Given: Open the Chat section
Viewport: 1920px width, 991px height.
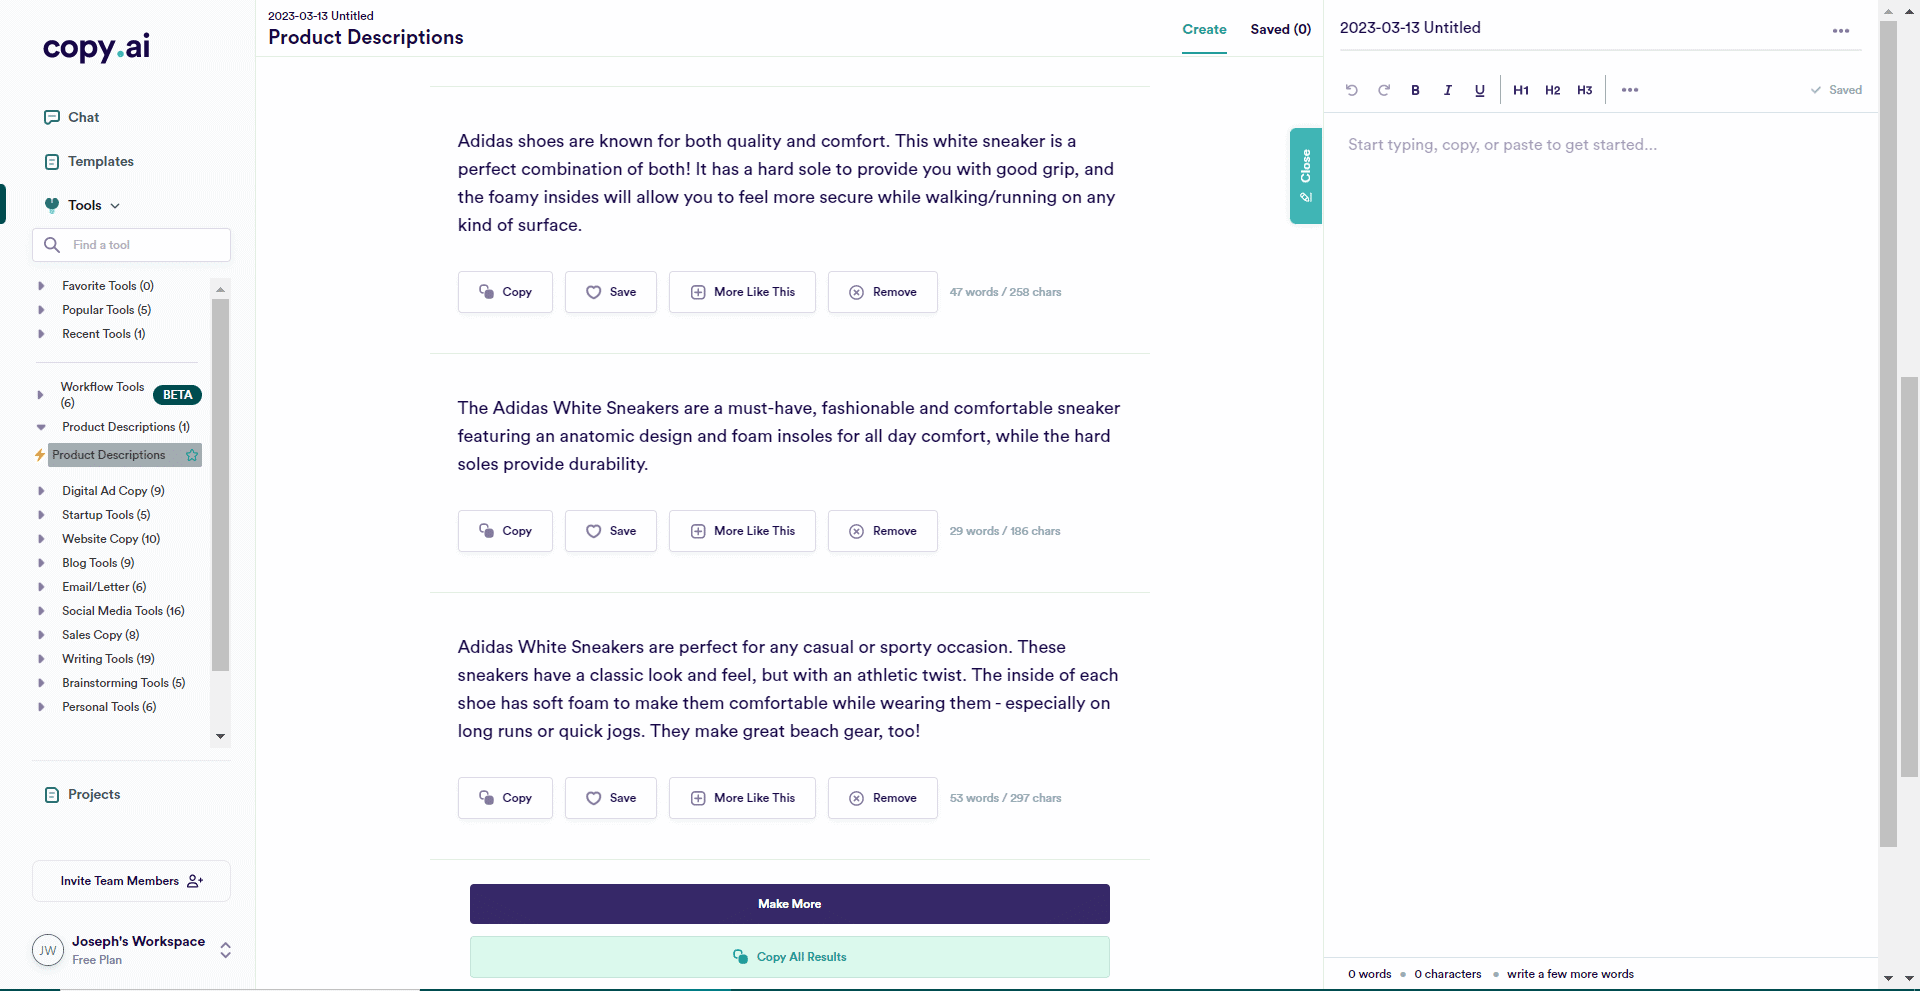Looking at the screenshot, I should pos(71,117).
